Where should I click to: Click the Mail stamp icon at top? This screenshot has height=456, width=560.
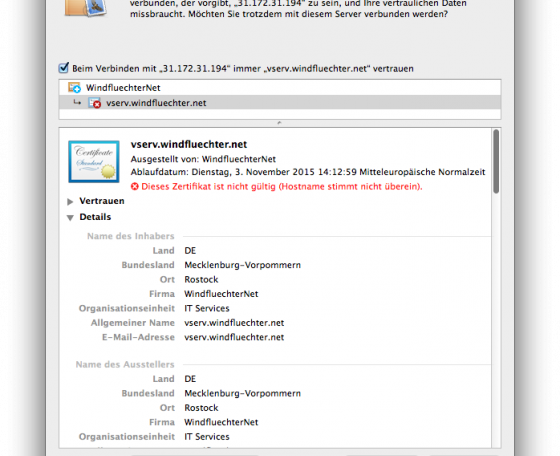click(x=86, y=8)
